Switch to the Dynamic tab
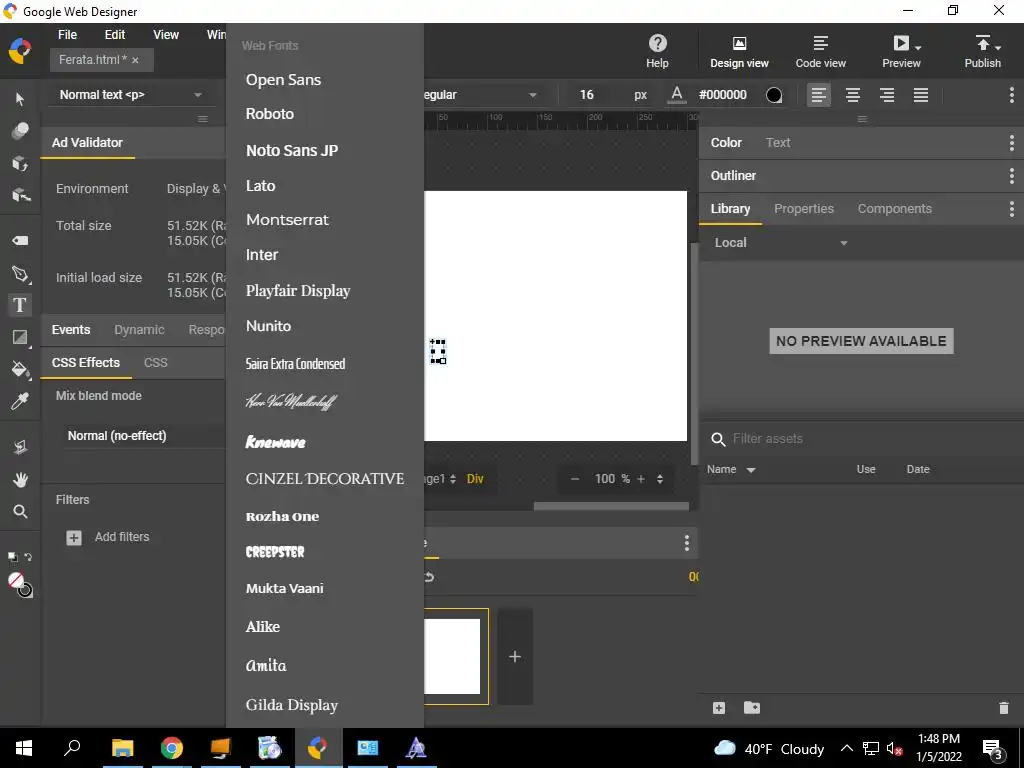1024x768 pixels. click(139, 330)
